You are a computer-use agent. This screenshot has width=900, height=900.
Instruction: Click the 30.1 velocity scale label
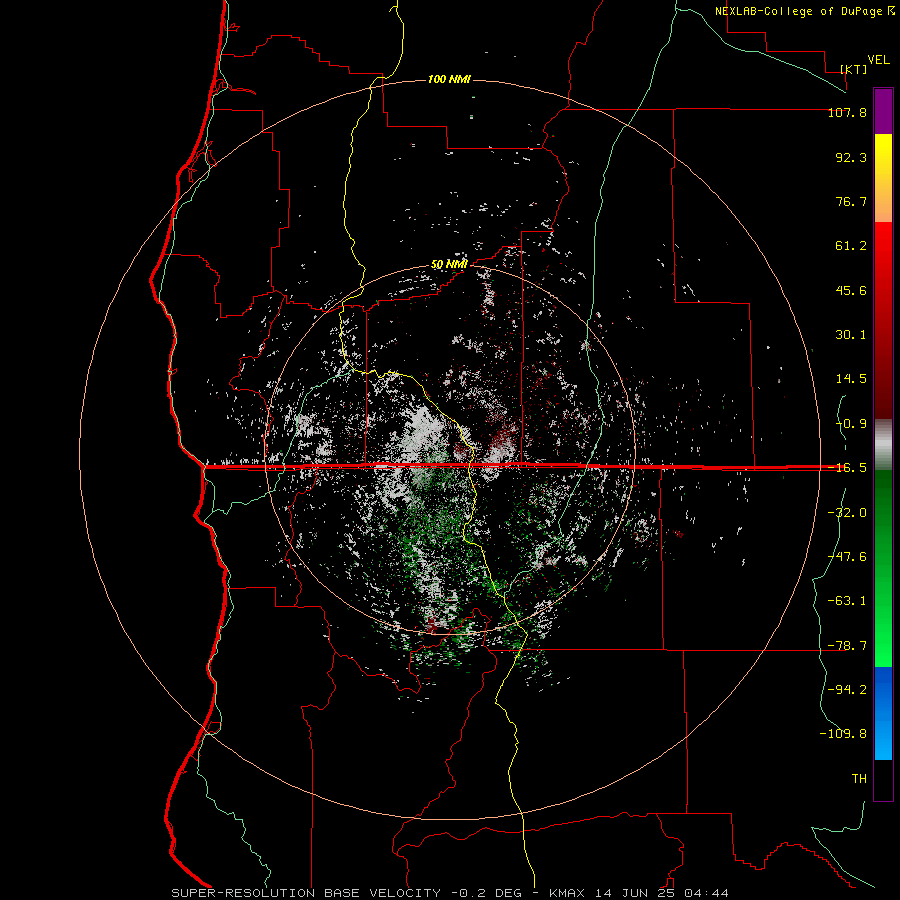pos(851,335)
